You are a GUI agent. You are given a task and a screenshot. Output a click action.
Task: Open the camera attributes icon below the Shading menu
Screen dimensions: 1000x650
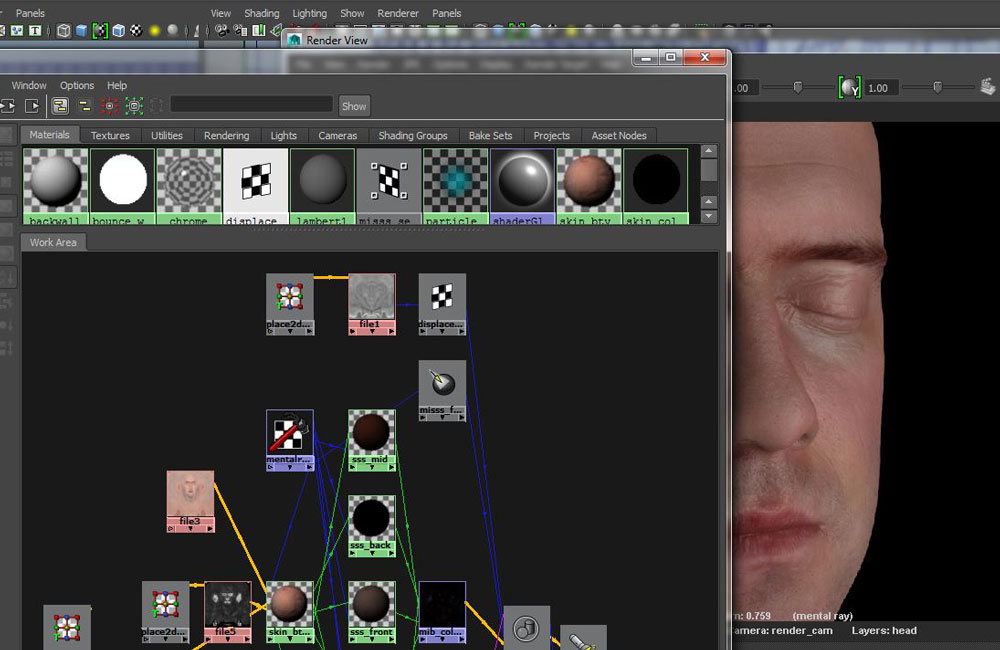240,31
